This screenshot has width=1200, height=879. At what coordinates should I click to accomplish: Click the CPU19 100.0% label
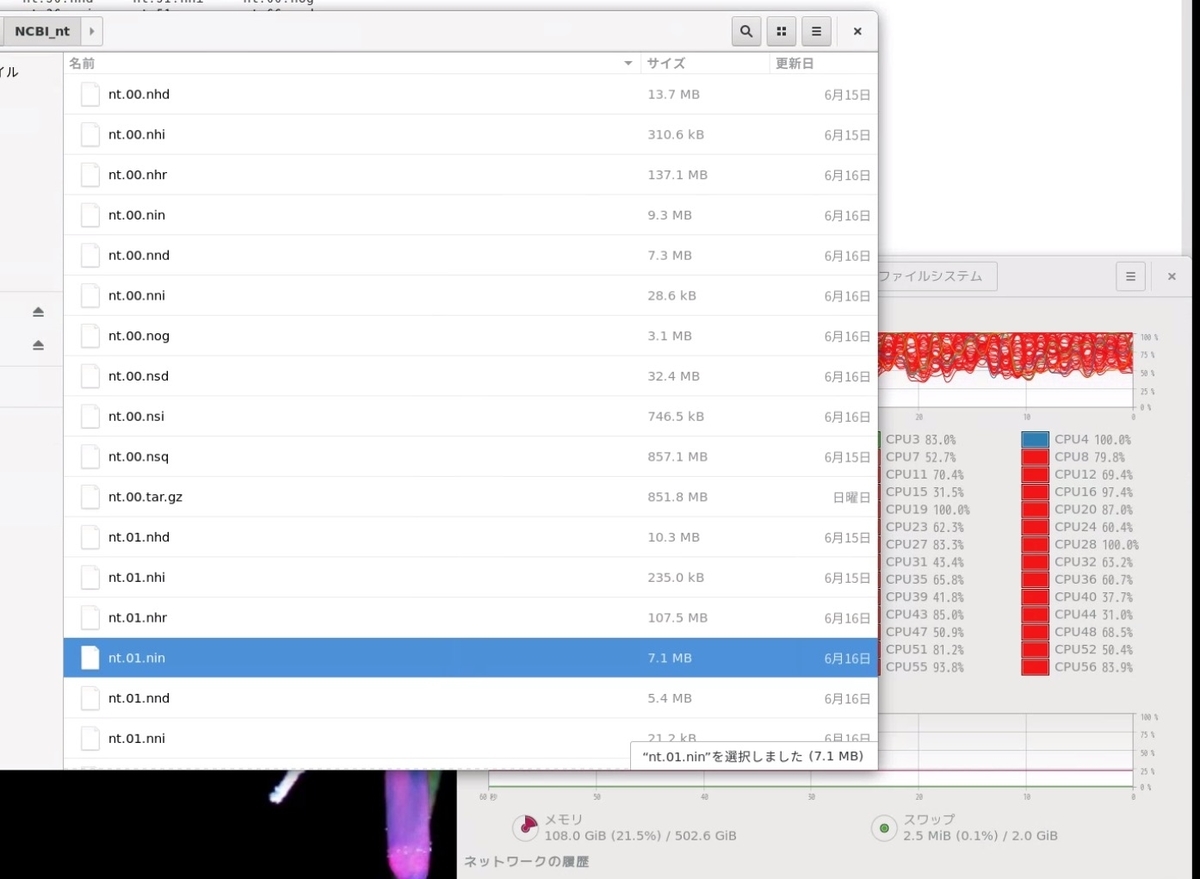click(927, 509)
